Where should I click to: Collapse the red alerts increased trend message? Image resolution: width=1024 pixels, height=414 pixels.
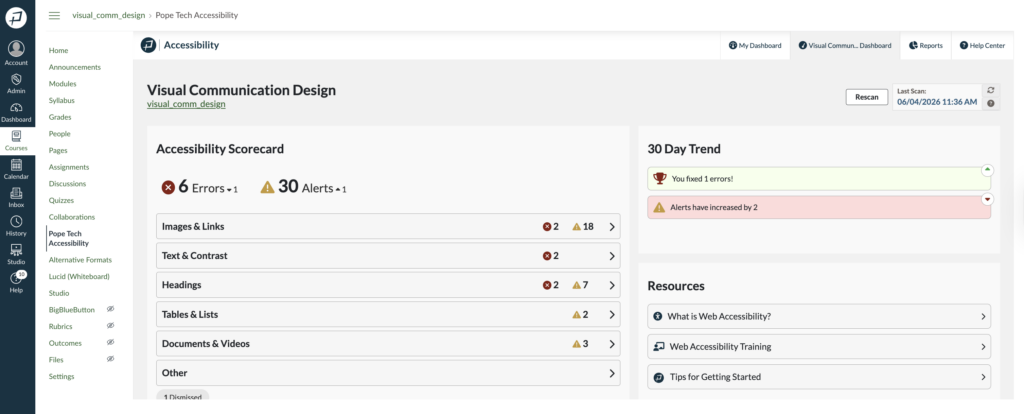[x=987, y=199]
